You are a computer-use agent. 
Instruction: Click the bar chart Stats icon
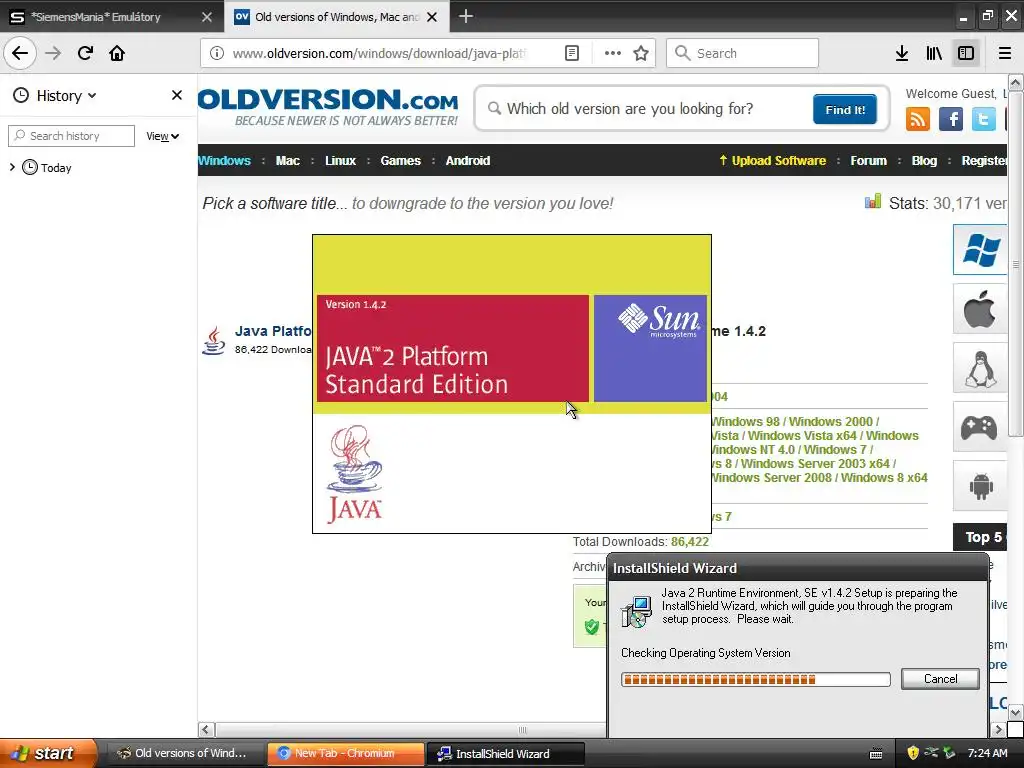[x=873, y=202]
